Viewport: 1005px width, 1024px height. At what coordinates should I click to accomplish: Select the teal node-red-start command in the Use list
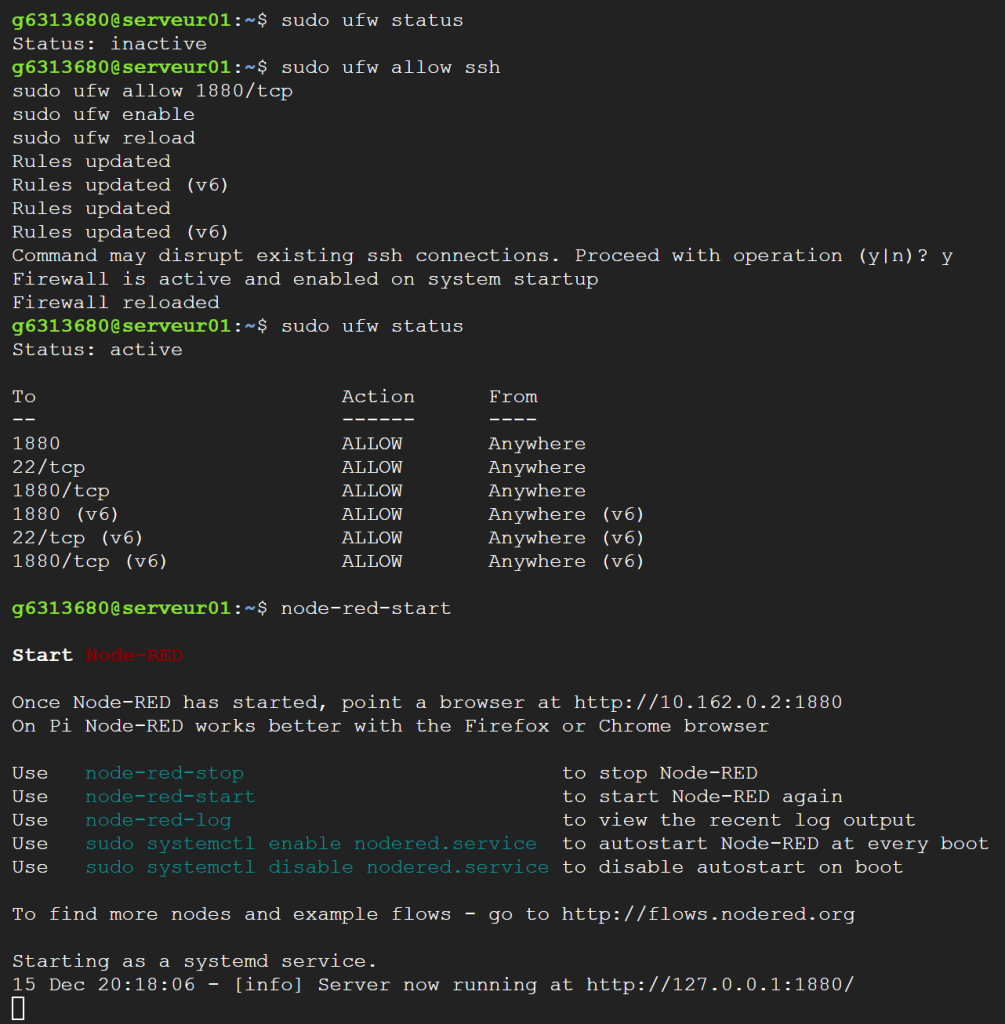[170, 797]
